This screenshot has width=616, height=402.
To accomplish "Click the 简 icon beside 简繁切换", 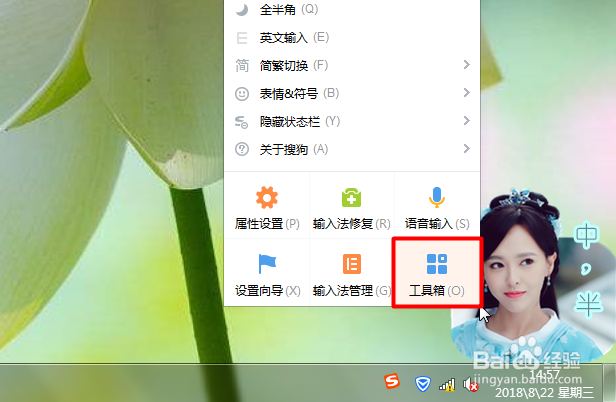I will [242, 66].
